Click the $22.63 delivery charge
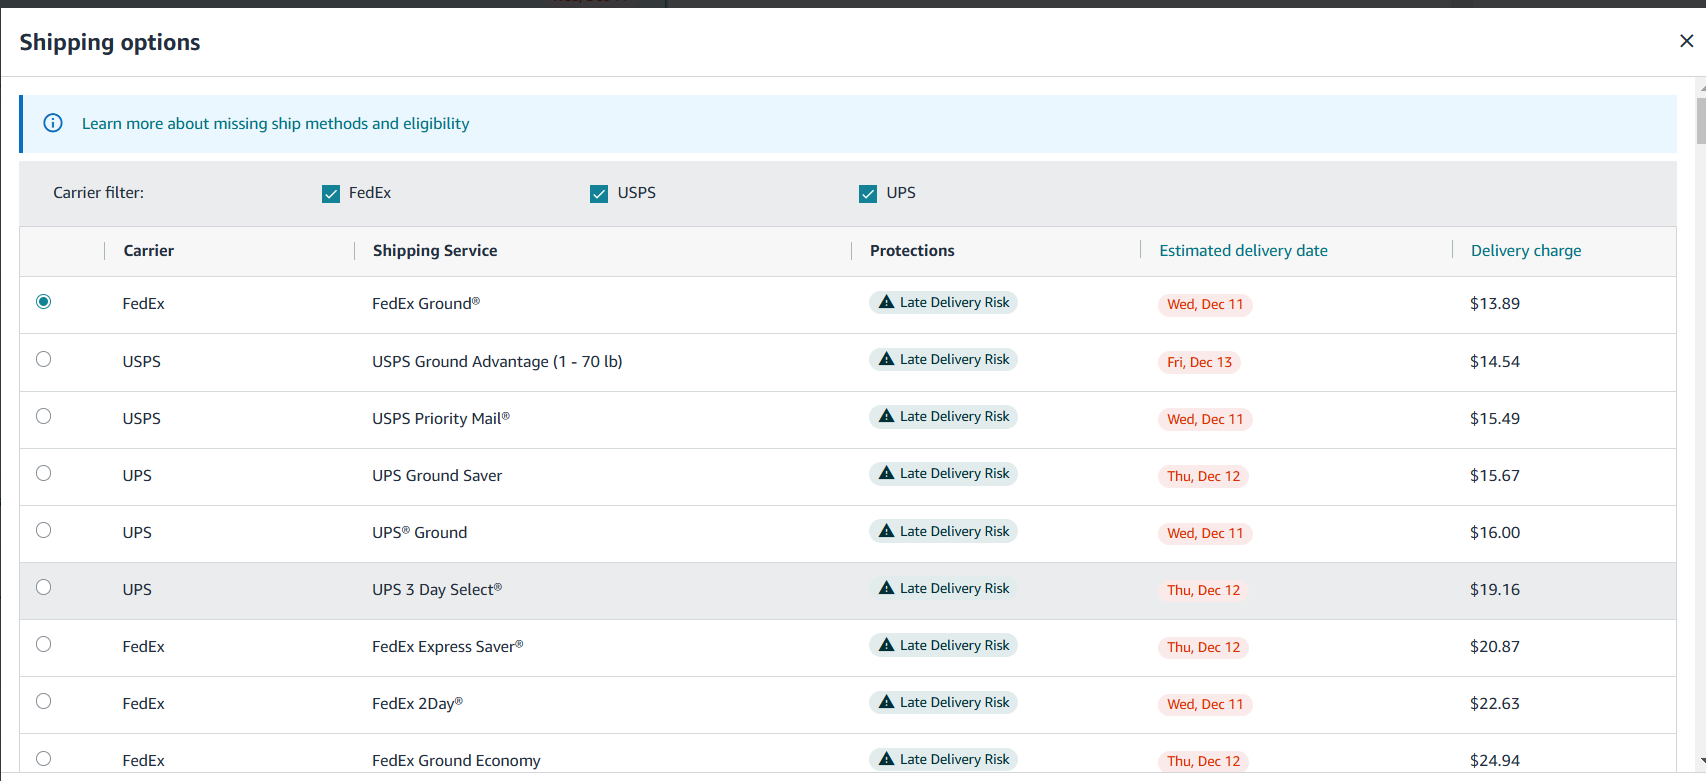Viewport: 1706px width, 781px height. click(1495, 704)
